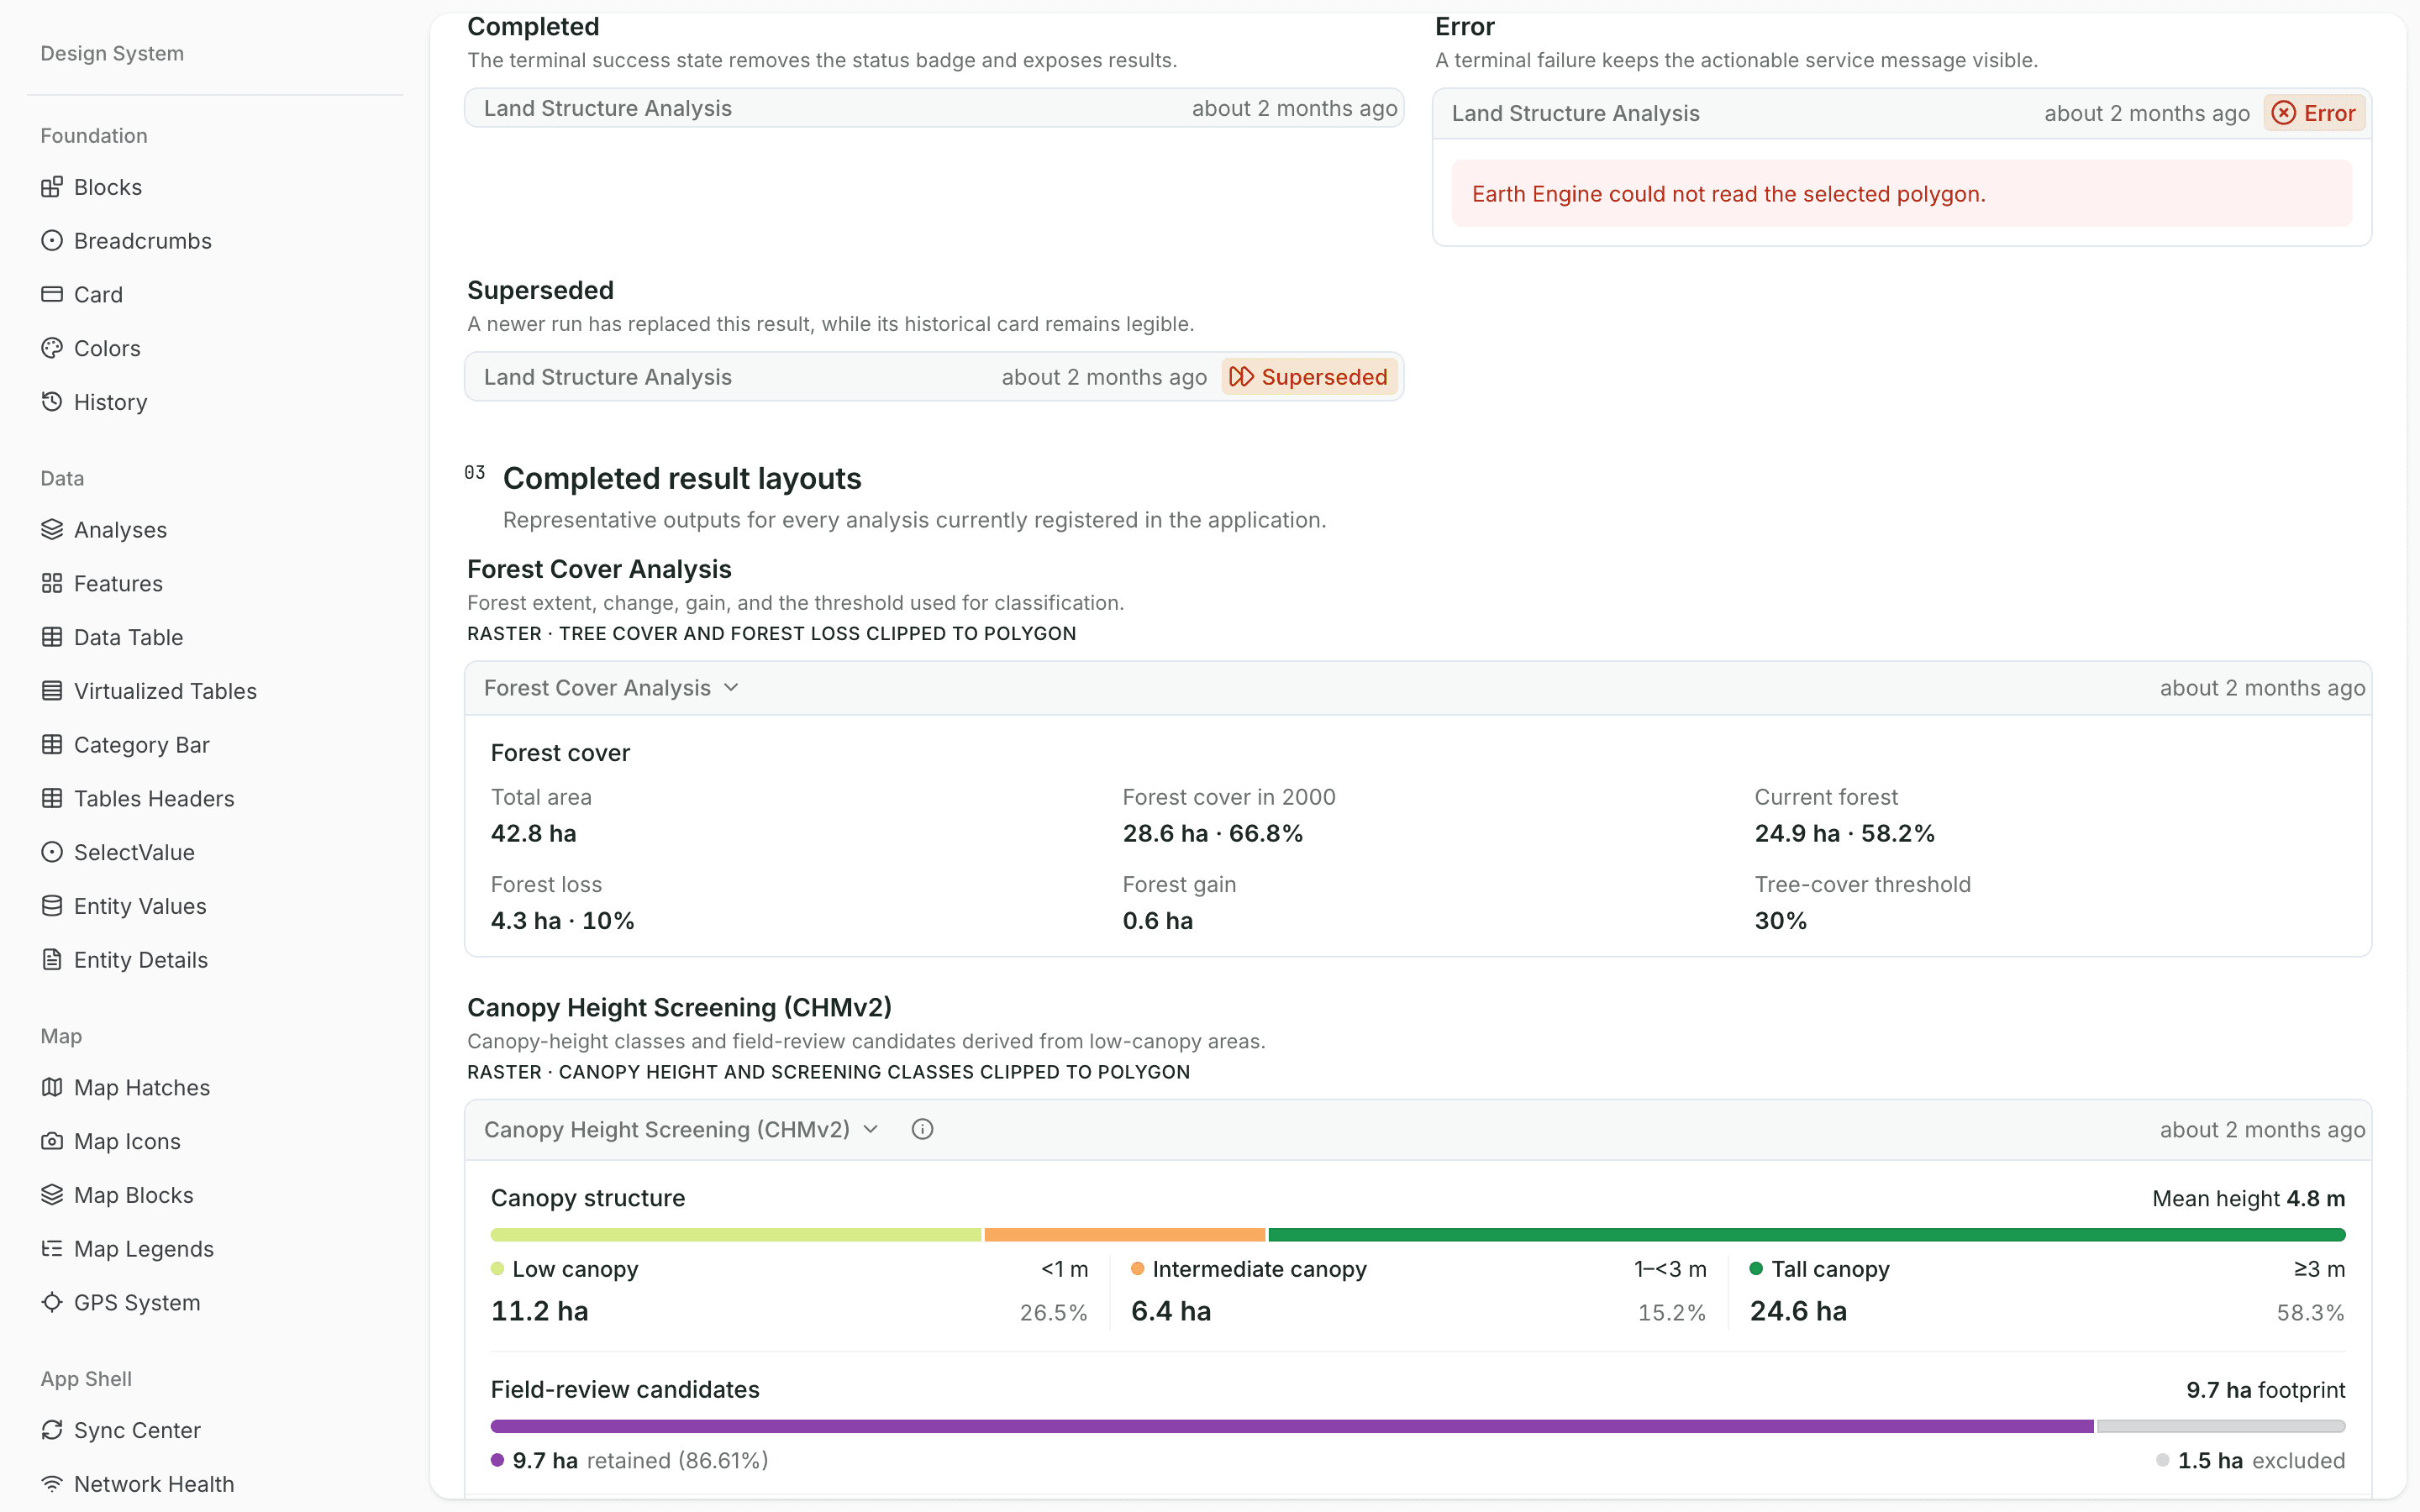Click the Earth Engine error message
Screen dimensions: 2420x1512
coord(1902,194)
